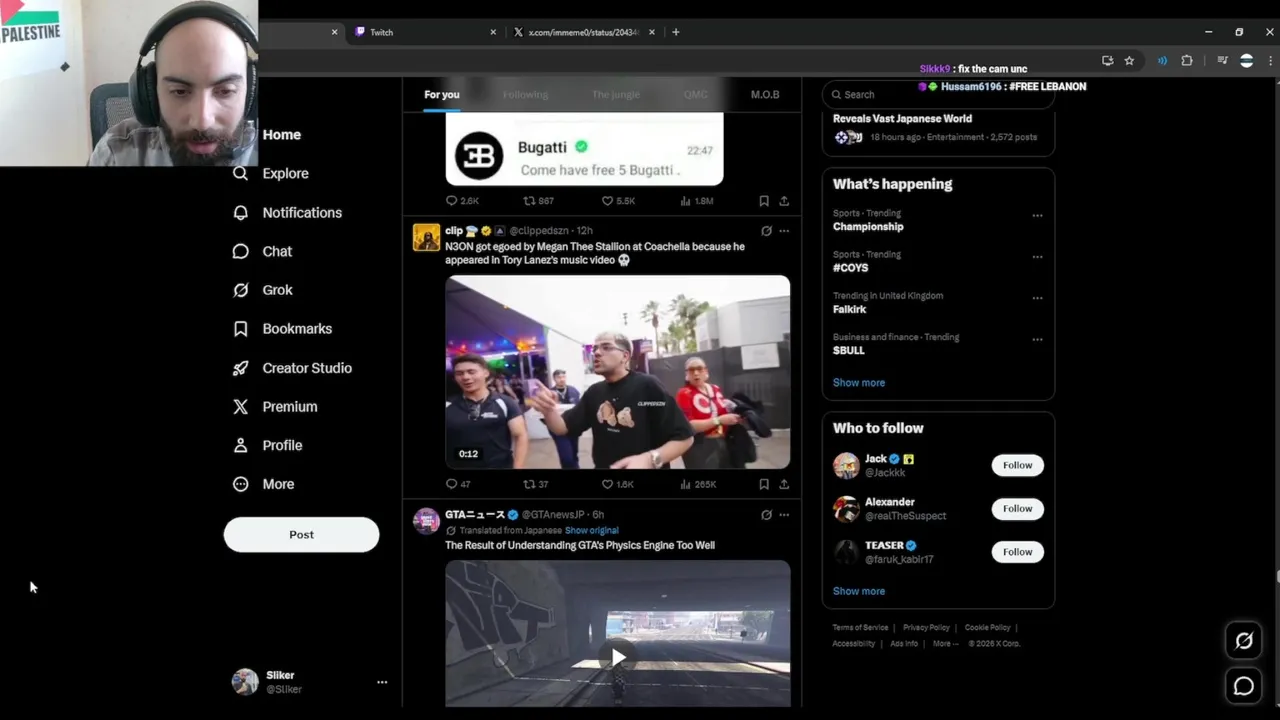Reply to the clip N3ON post
Viewport: 1280px width, 720px height.
point(458,484)
